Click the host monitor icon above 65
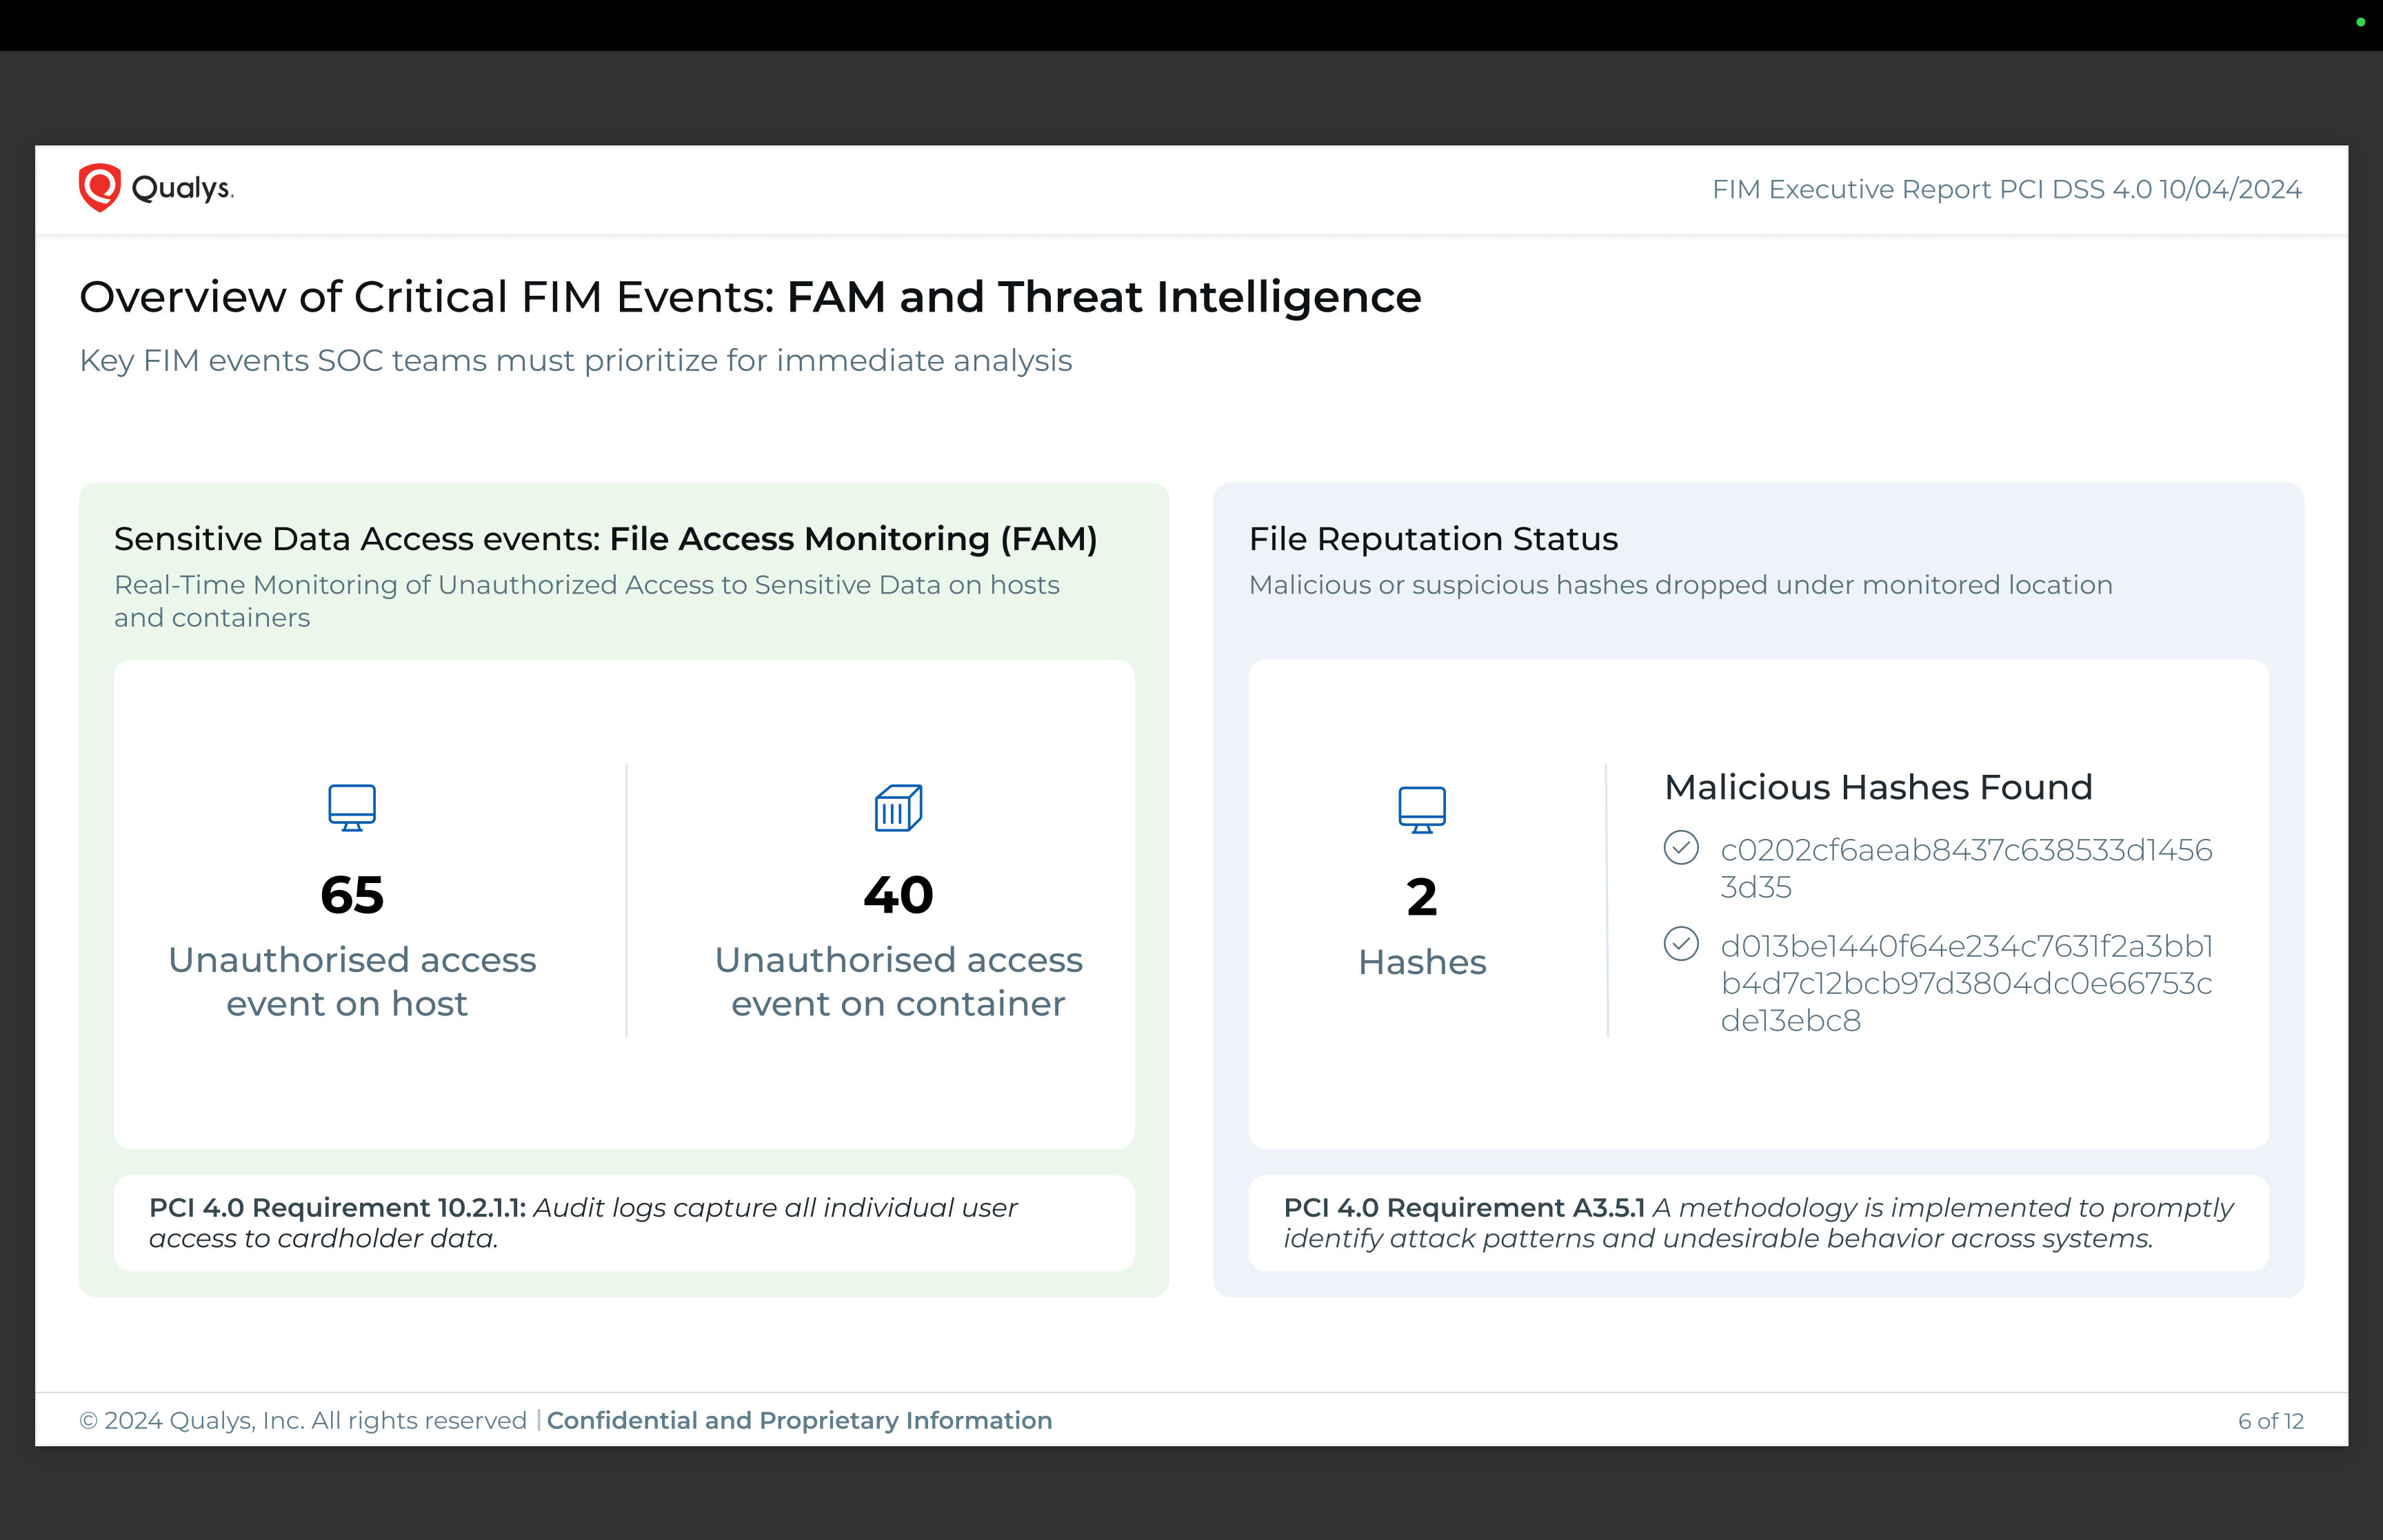Image resolution: width=2383 pixels, height=1540 pixels. (352, 807)
